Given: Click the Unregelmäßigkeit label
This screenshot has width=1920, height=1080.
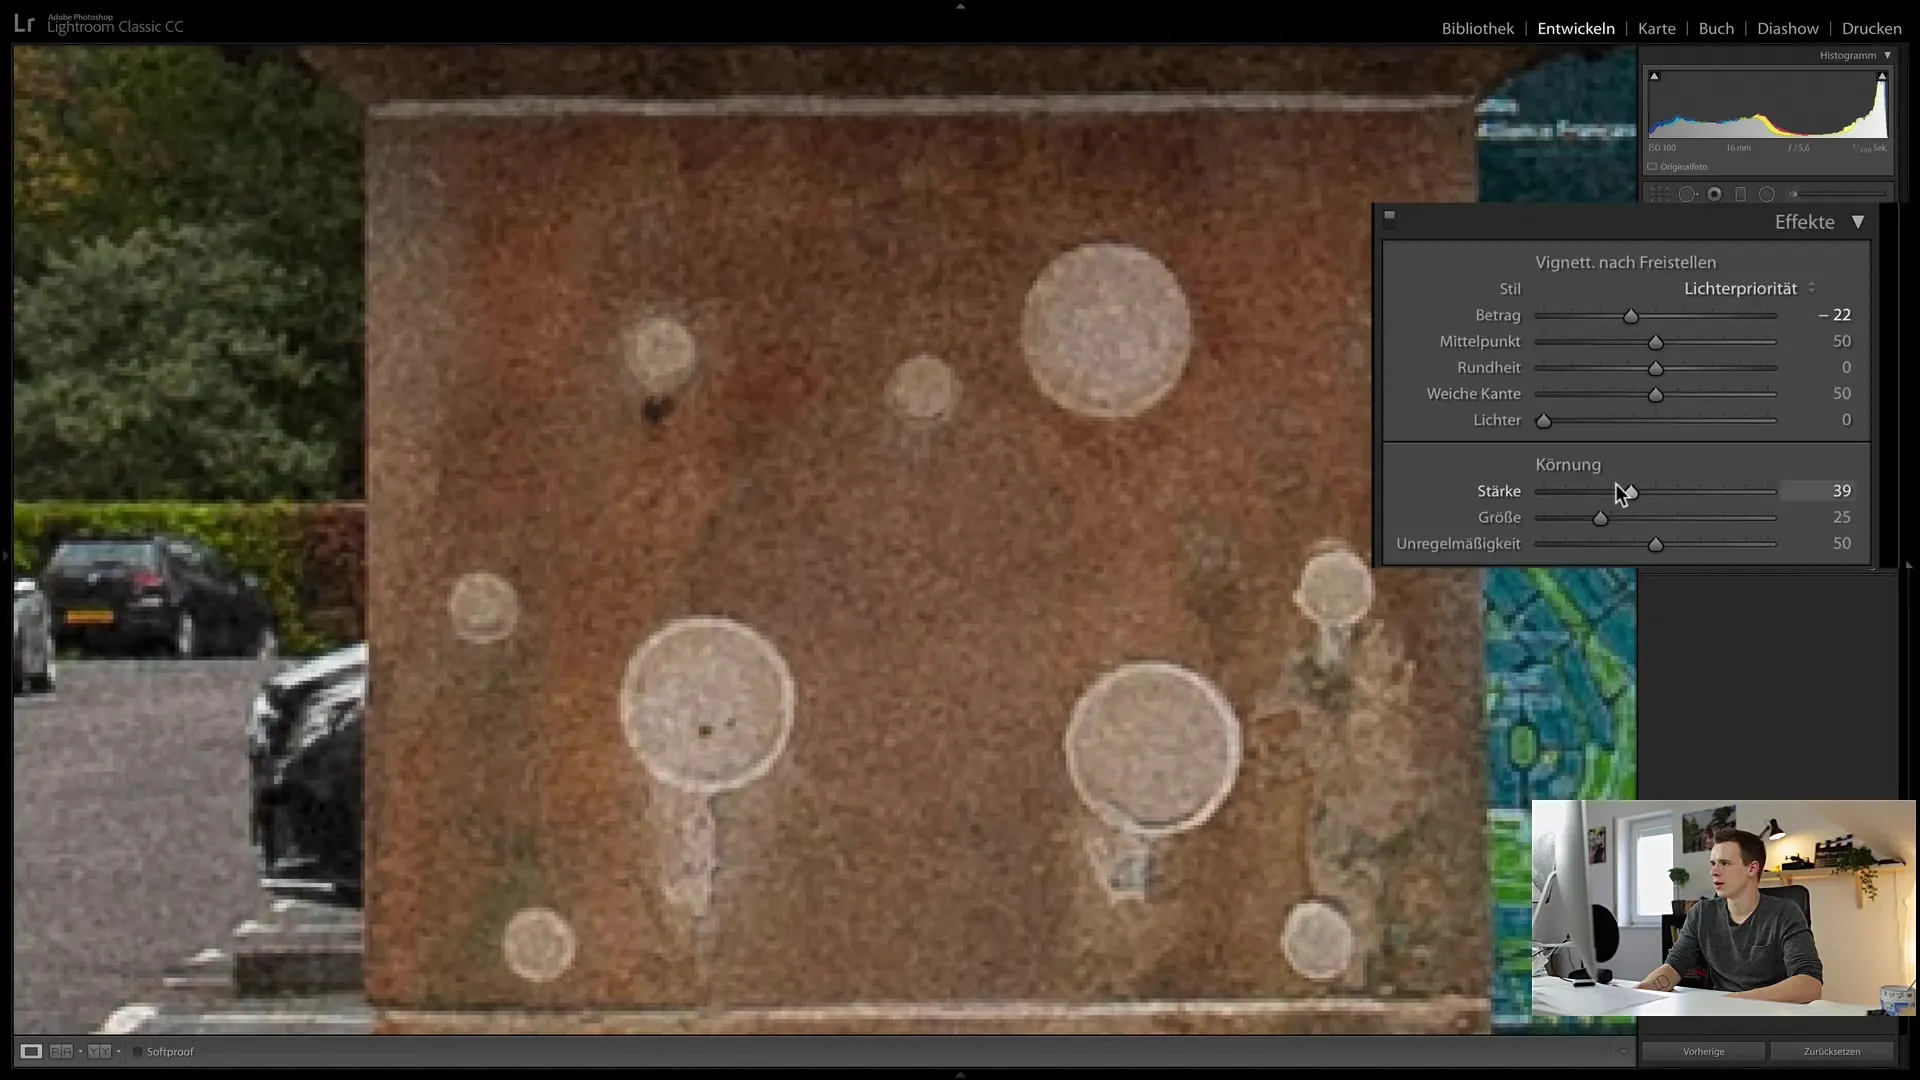Looking at the screenshot, I should coord(1458,543).
